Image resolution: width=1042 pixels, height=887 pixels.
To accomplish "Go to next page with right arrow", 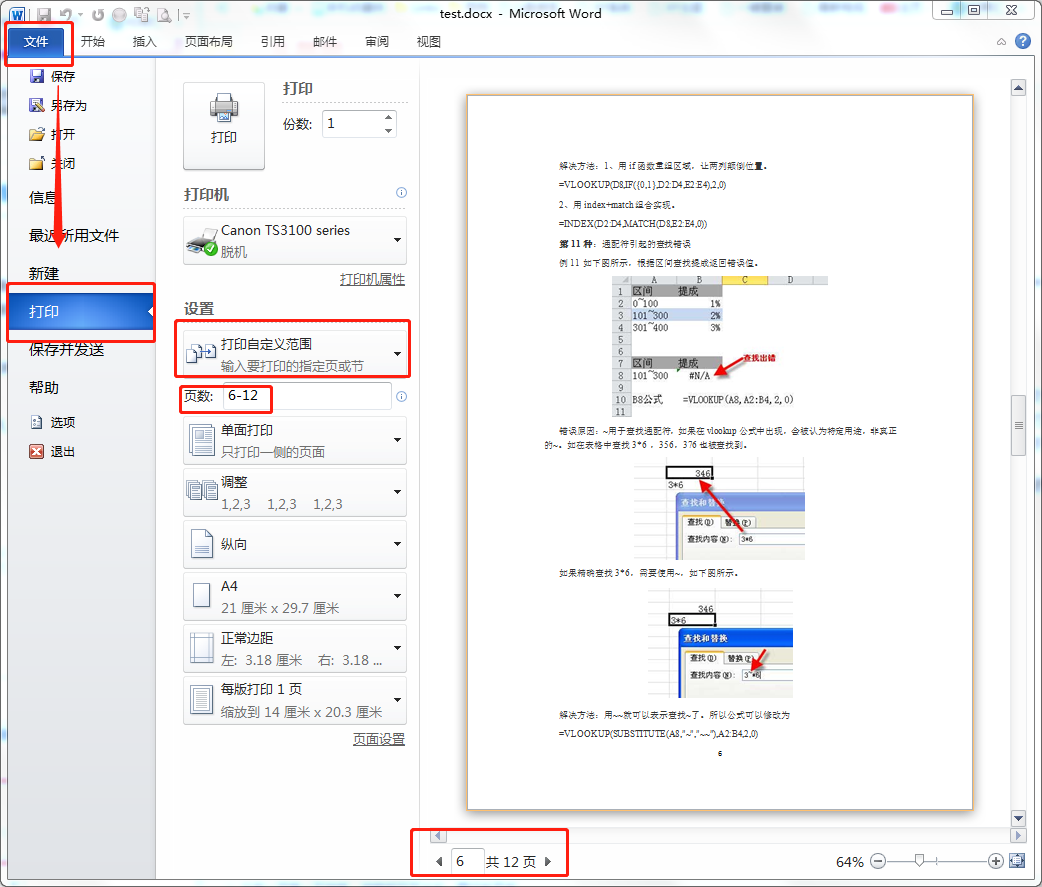I will [x=548, y=861].
